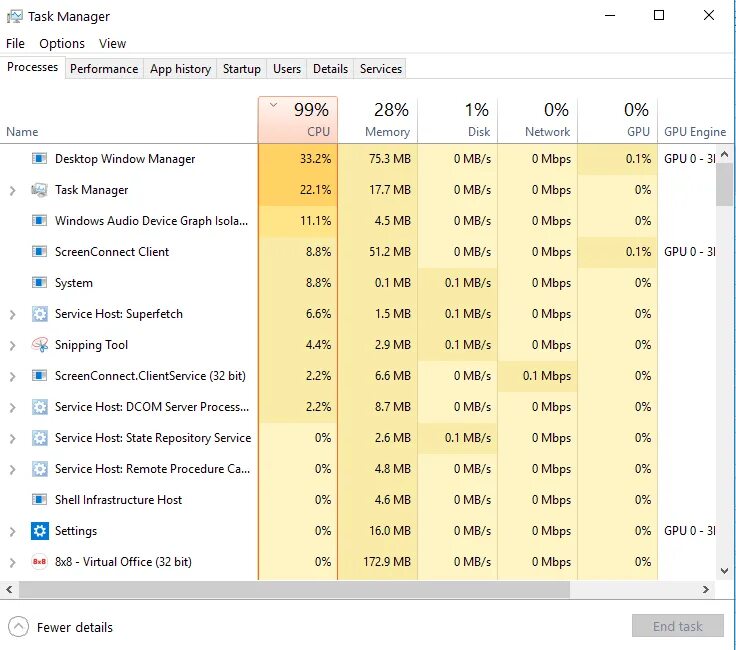Click the 11.1% CPU value
This screenshot has height=650, width=736.
point(315,221)
